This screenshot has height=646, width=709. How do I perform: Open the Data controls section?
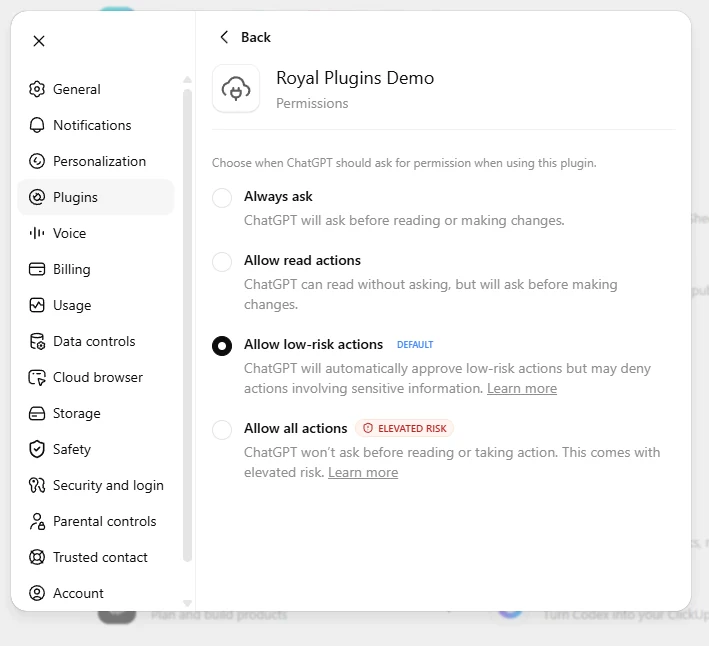pos(96,341)
